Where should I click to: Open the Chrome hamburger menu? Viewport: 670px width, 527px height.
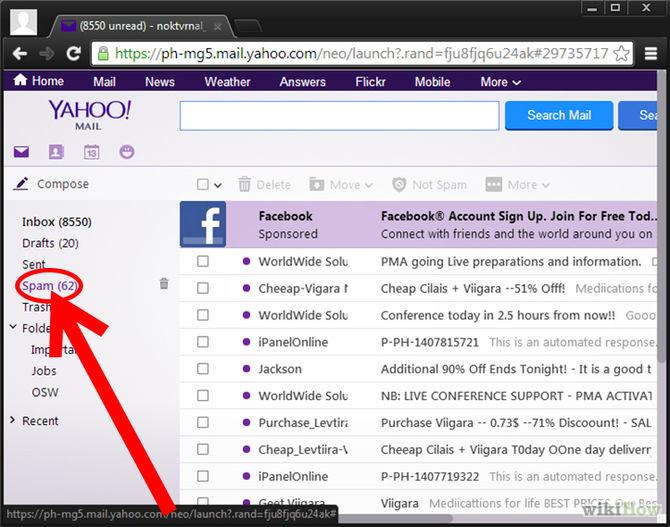pos(651,54)
